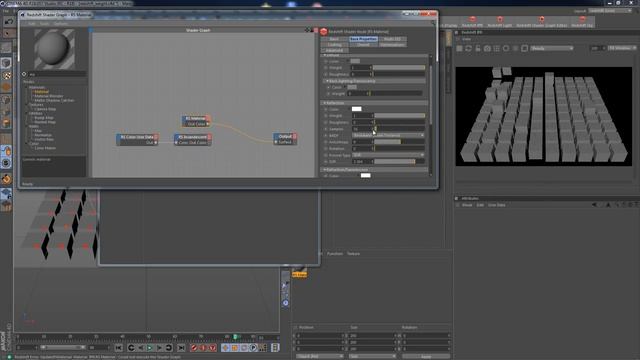Click the material preview sphere thumbnail

[x=54, y=49]
